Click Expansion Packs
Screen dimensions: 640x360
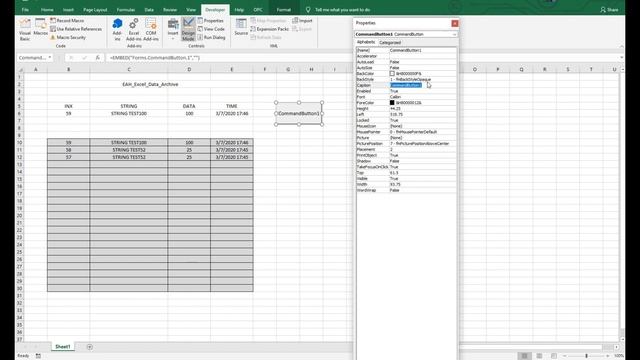[269, 29]
